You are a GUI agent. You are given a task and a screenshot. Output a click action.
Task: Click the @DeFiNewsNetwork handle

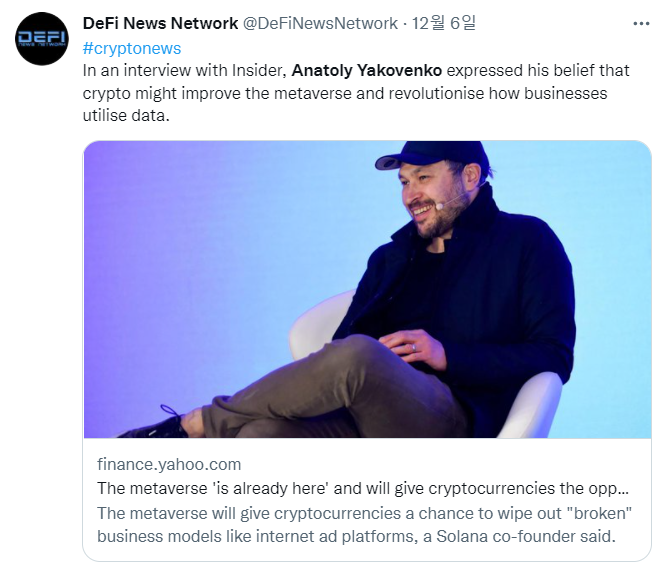click(320, 23)
